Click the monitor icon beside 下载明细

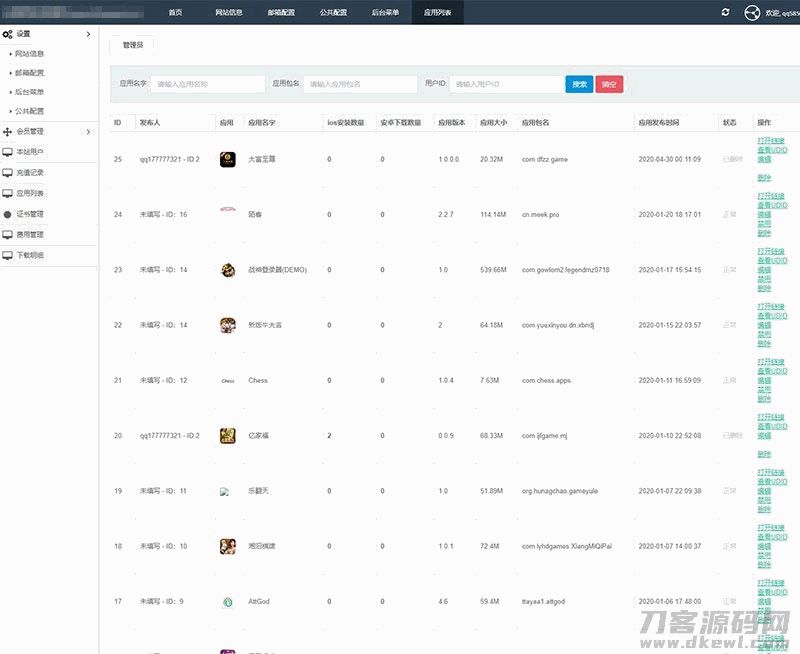point(8,255)
